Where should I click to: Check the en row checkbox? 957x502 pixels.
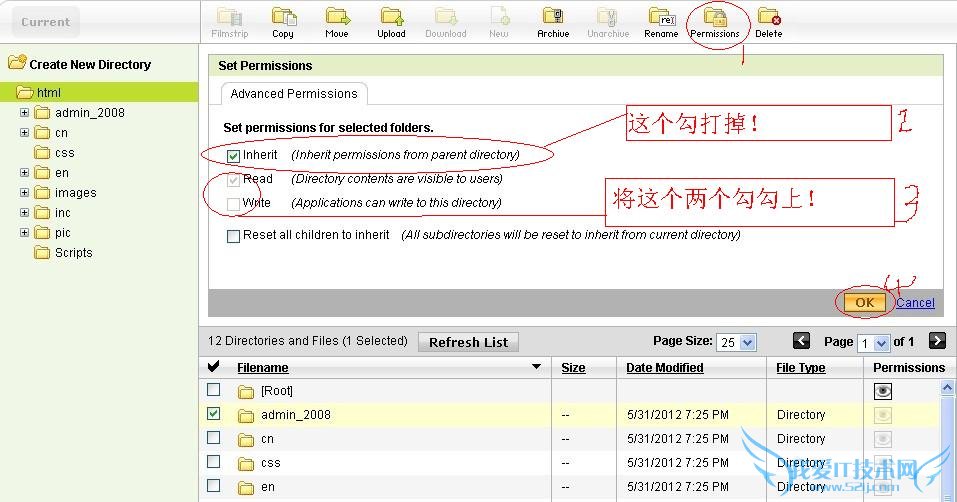(x=214, y=486)
